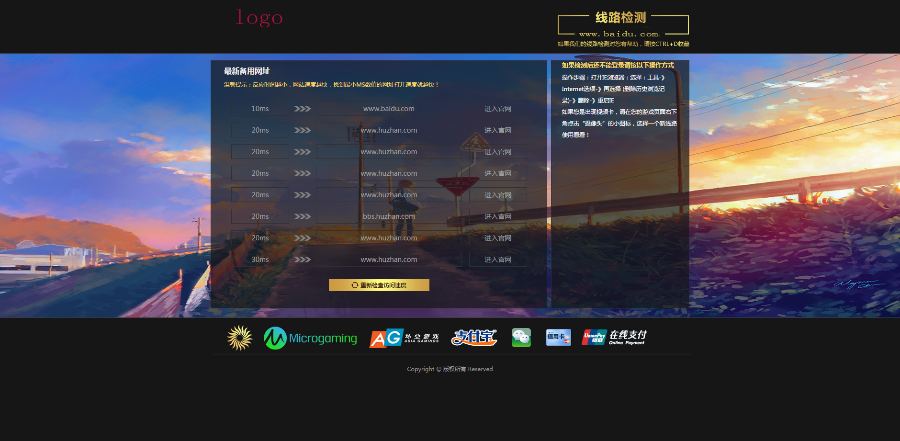Click the gold sunburst logo in the footer
900x441 pixels.
tap(239, 338)
